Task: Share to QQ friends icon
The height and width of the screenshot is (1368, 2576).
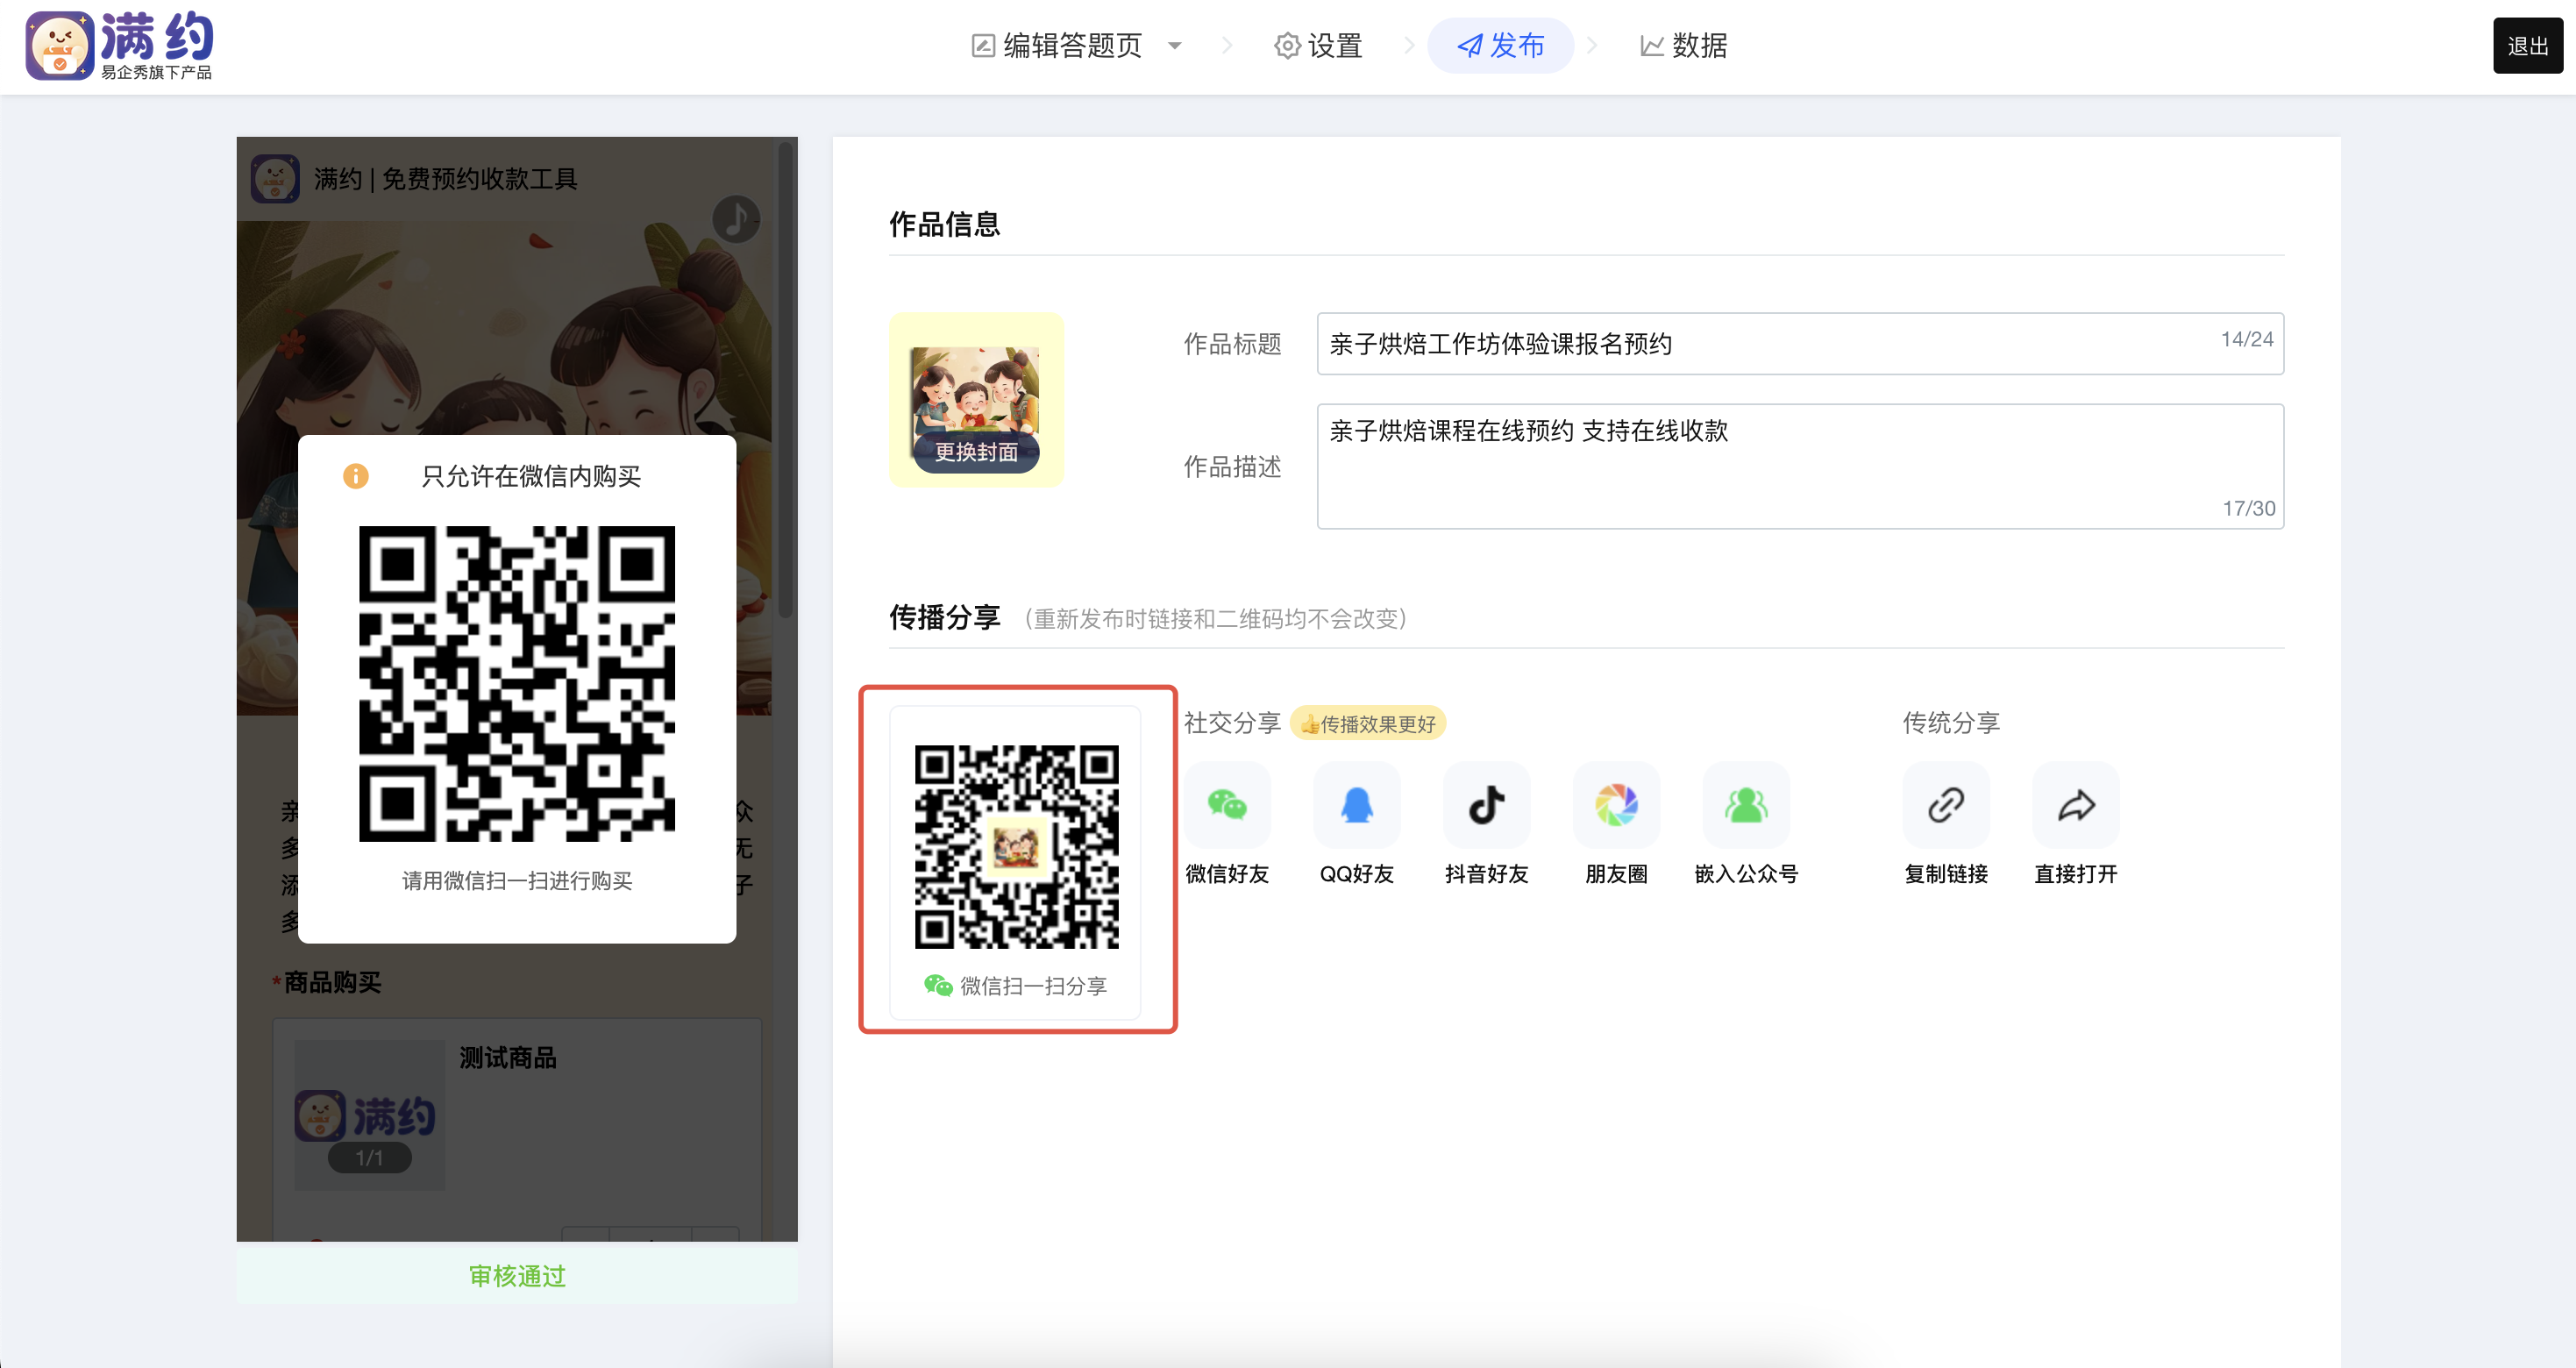Action: pyautogui.click(x=1356, y=805)
